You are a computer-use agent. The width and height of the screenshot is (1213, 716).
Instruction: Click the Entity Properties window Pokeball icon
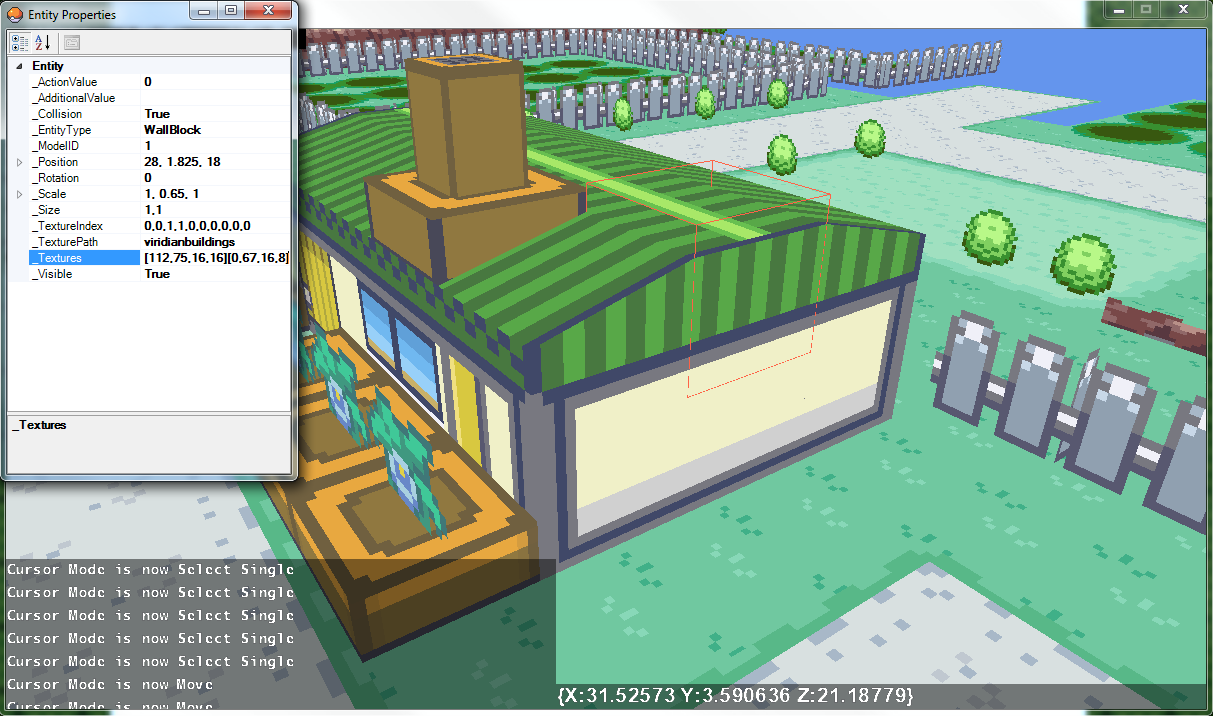pyautogui.click(x=15, y=15)
